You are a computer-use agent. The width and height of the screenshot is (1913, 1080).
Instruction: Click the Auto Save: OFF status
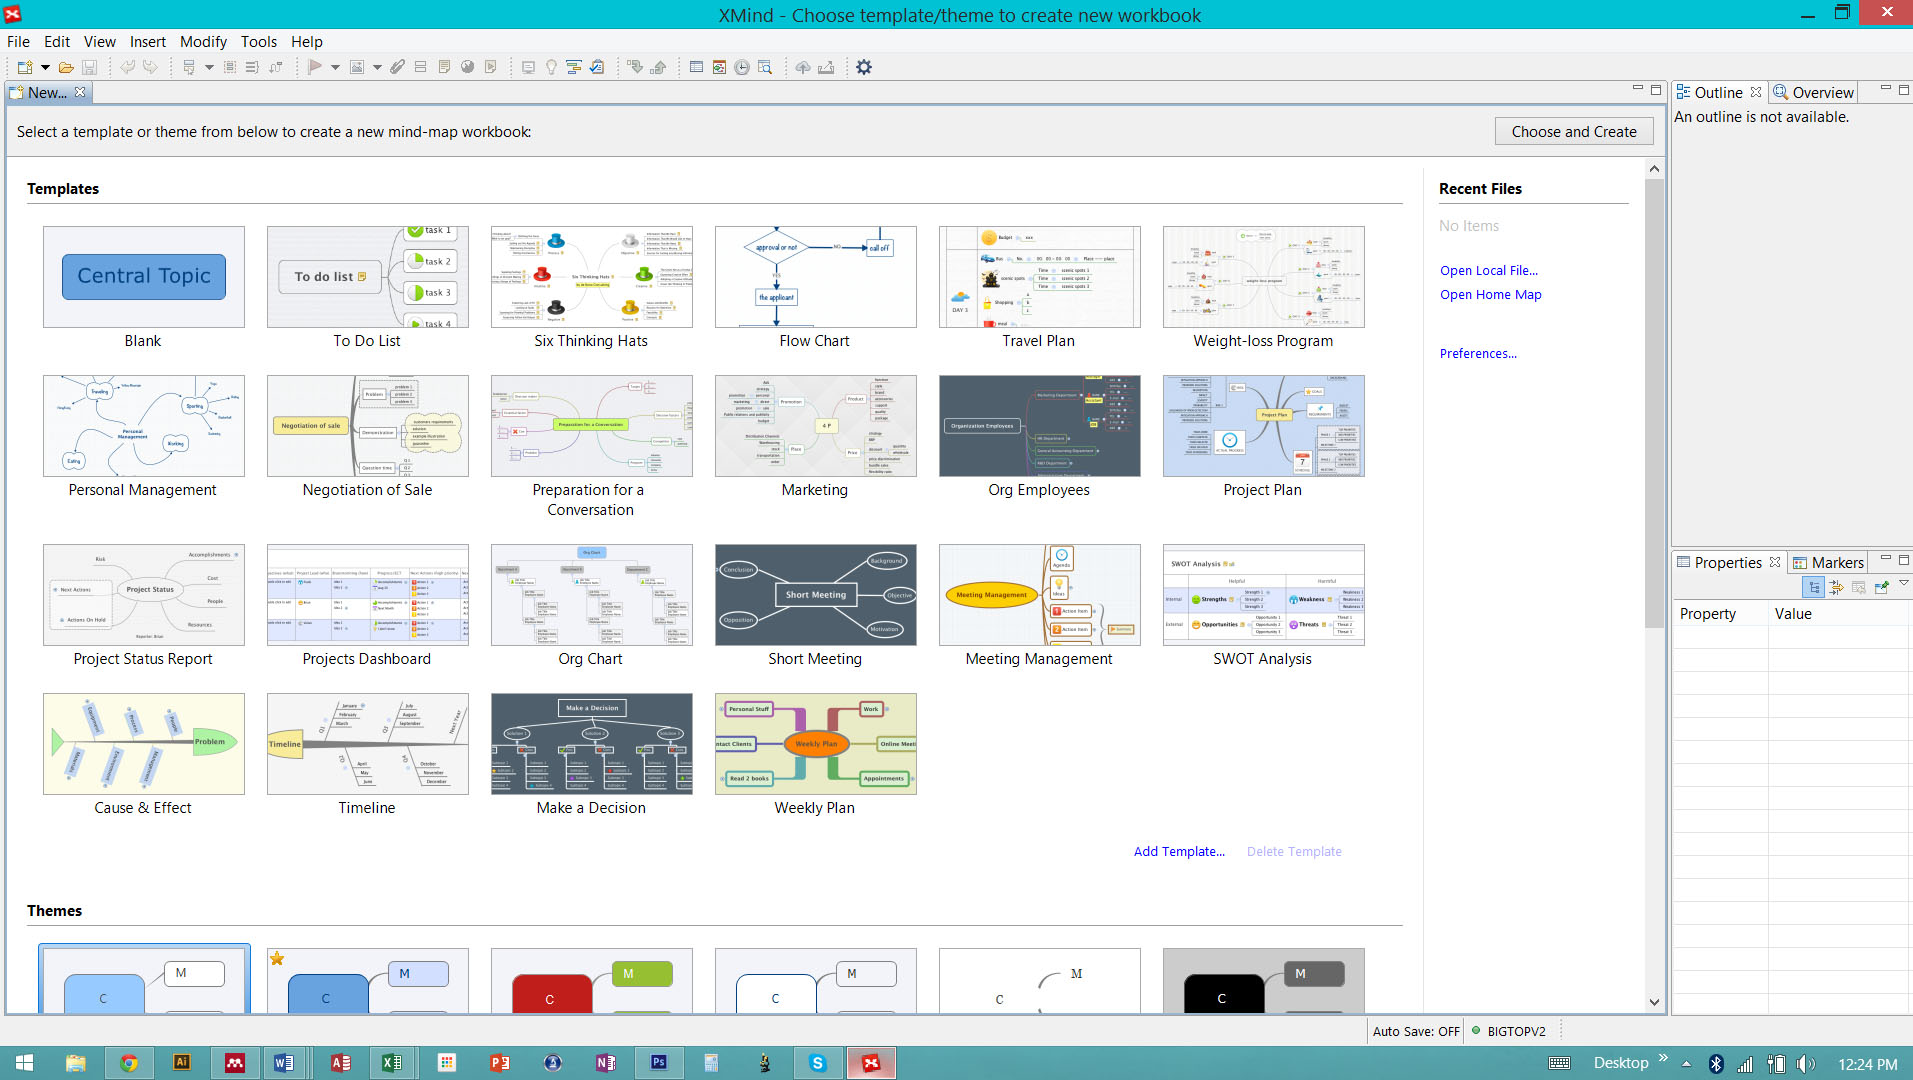pyautogui.click(x=1416, y=1031)
